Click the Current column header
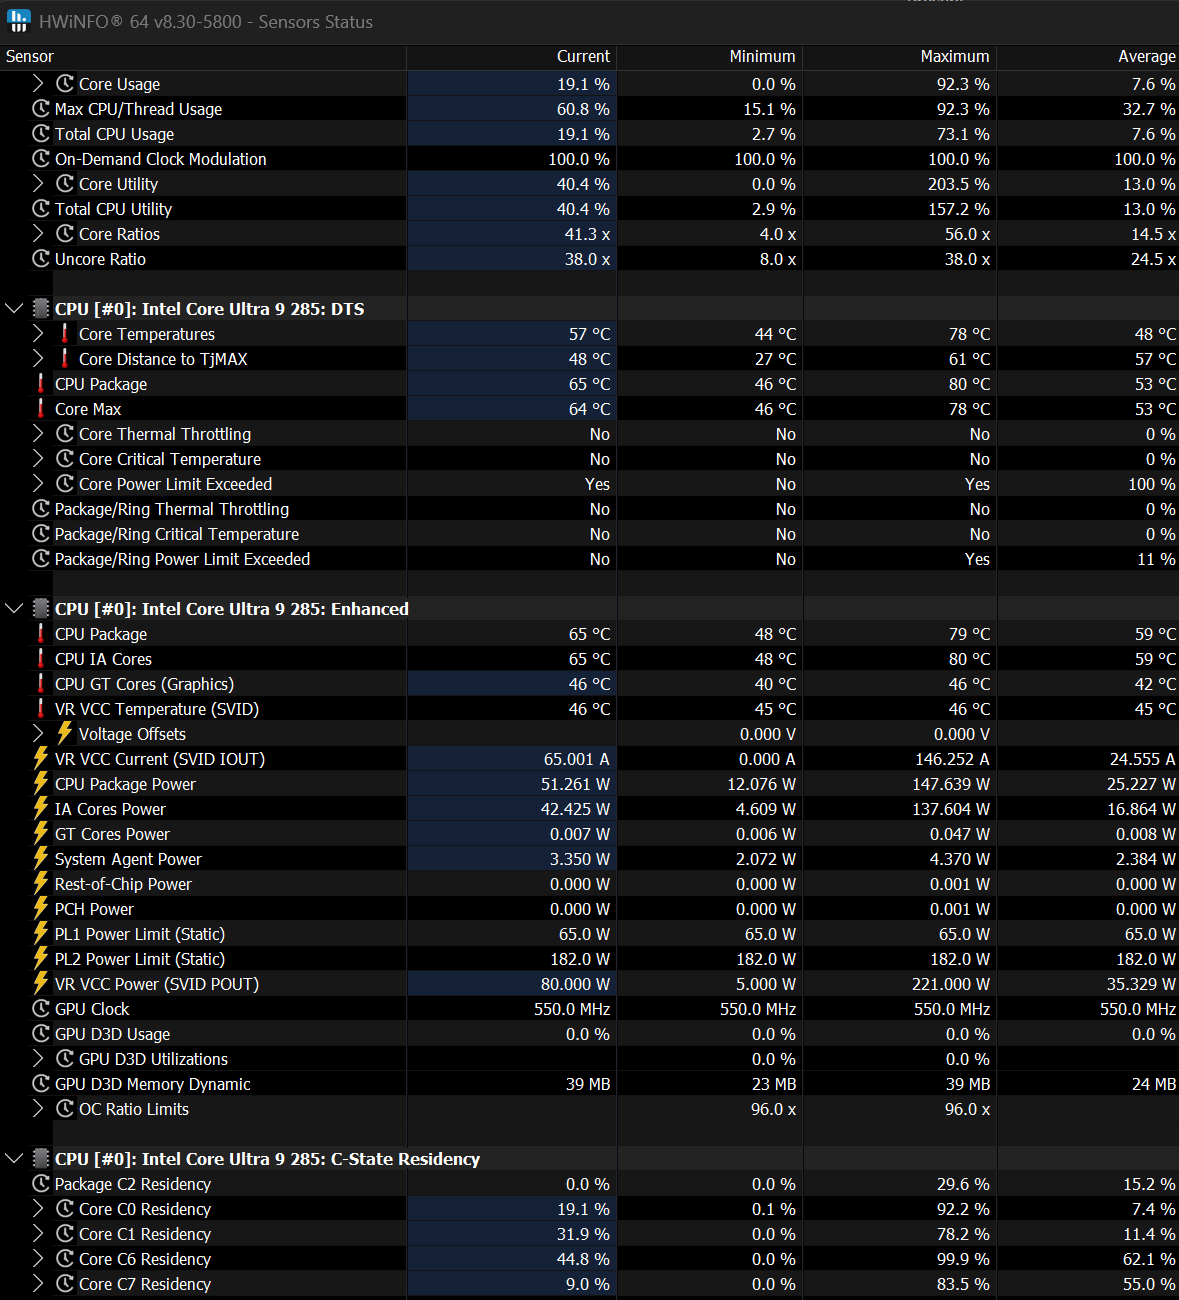Image resolution: width=1179 pixels, height=1300 pixels. click(x=582, y=57)
